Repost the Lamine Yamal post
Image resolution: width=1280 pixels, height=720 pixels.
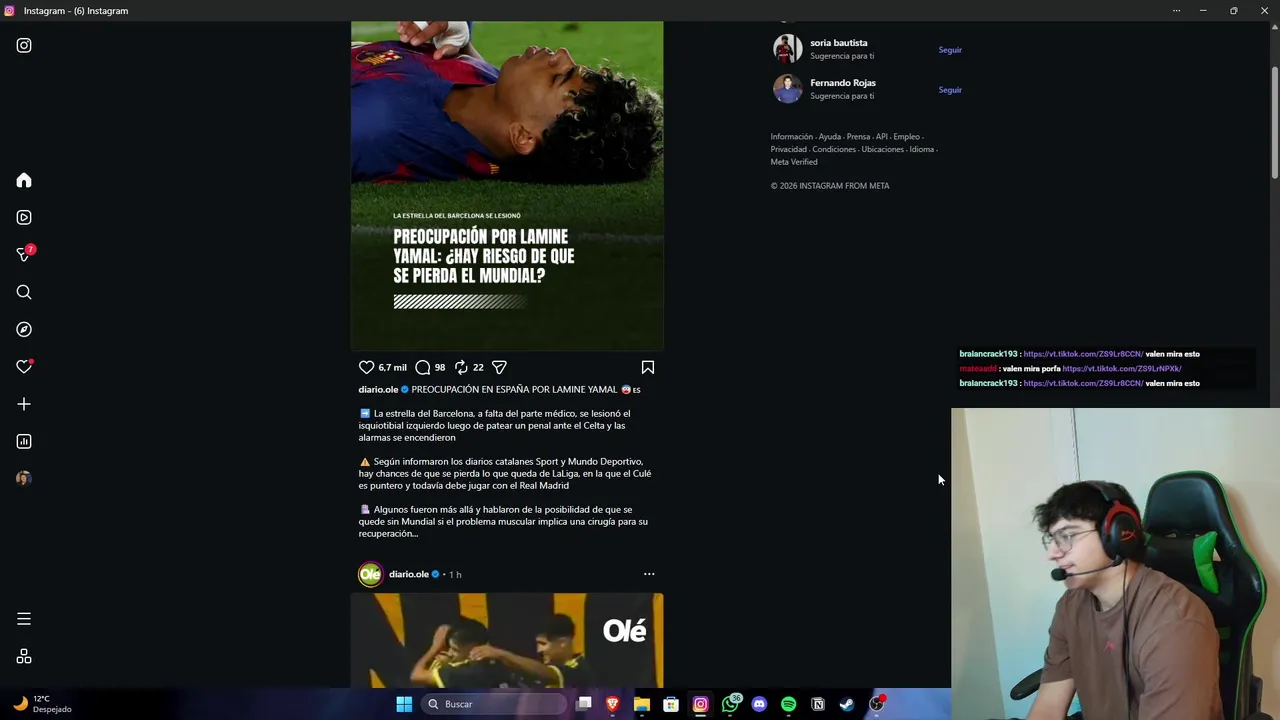click(461, 367)
